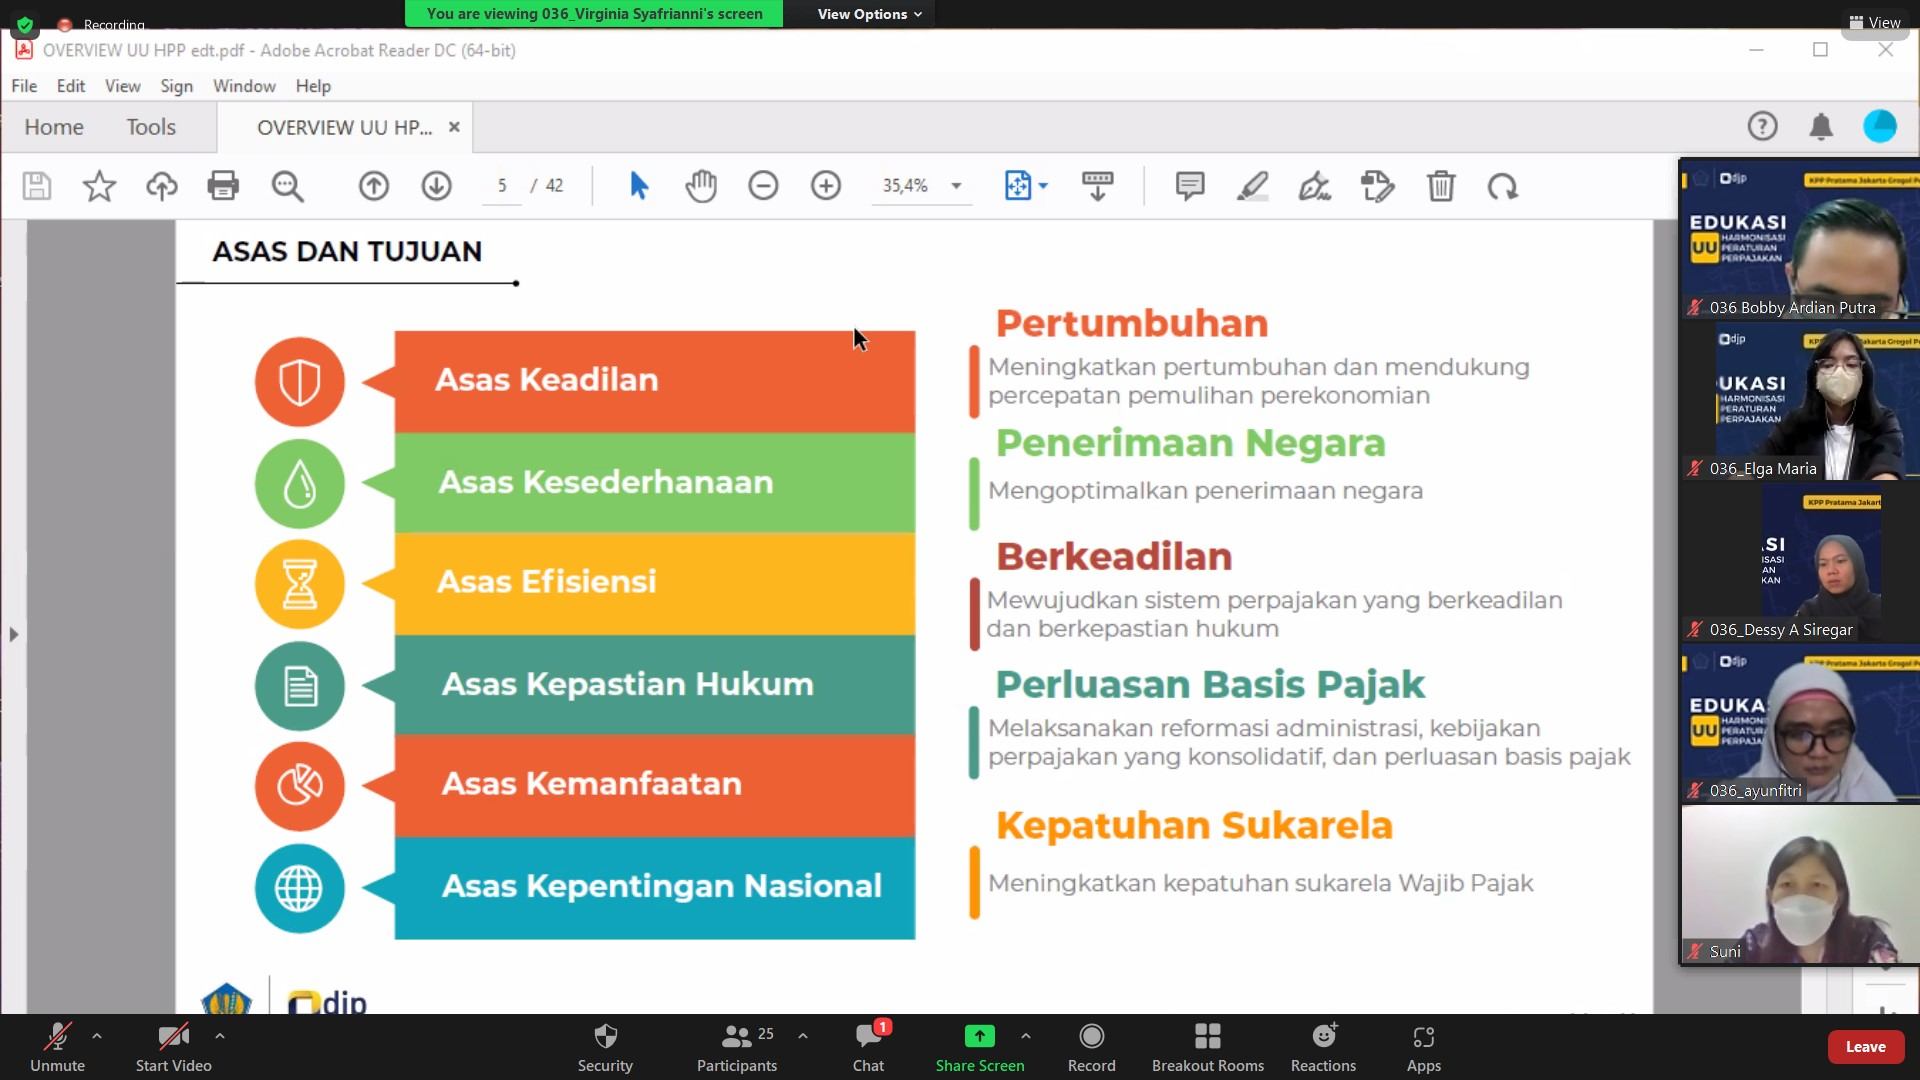Click the Add comment sticky note icon
This screenshot has width=1920, height=1080.
(x=1189, y=186)
